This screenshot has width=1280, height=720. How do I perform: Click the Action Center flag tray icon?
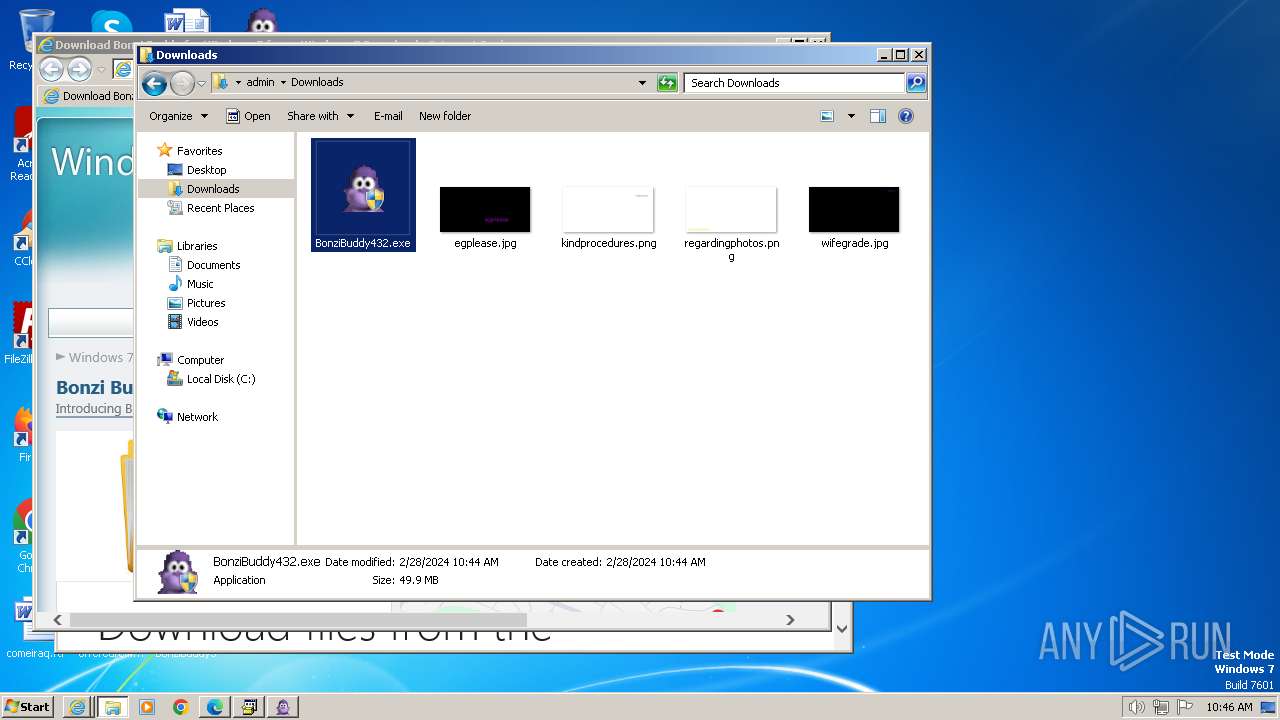(x=1185, y=707)
